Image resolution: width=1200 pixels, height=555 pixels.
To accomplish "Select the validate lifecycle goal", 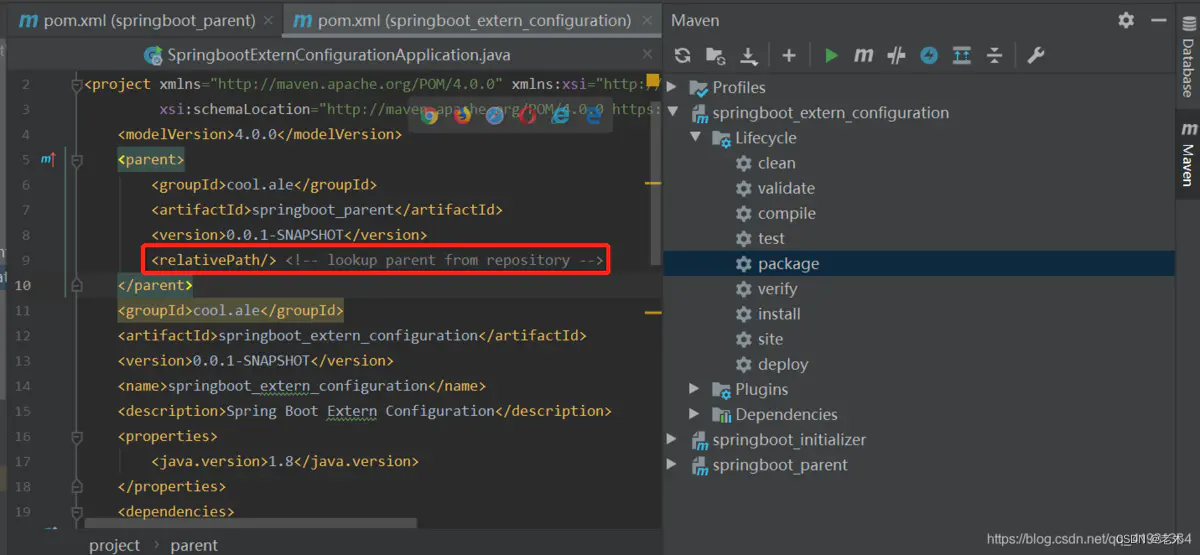I will (x=786, y=188).
